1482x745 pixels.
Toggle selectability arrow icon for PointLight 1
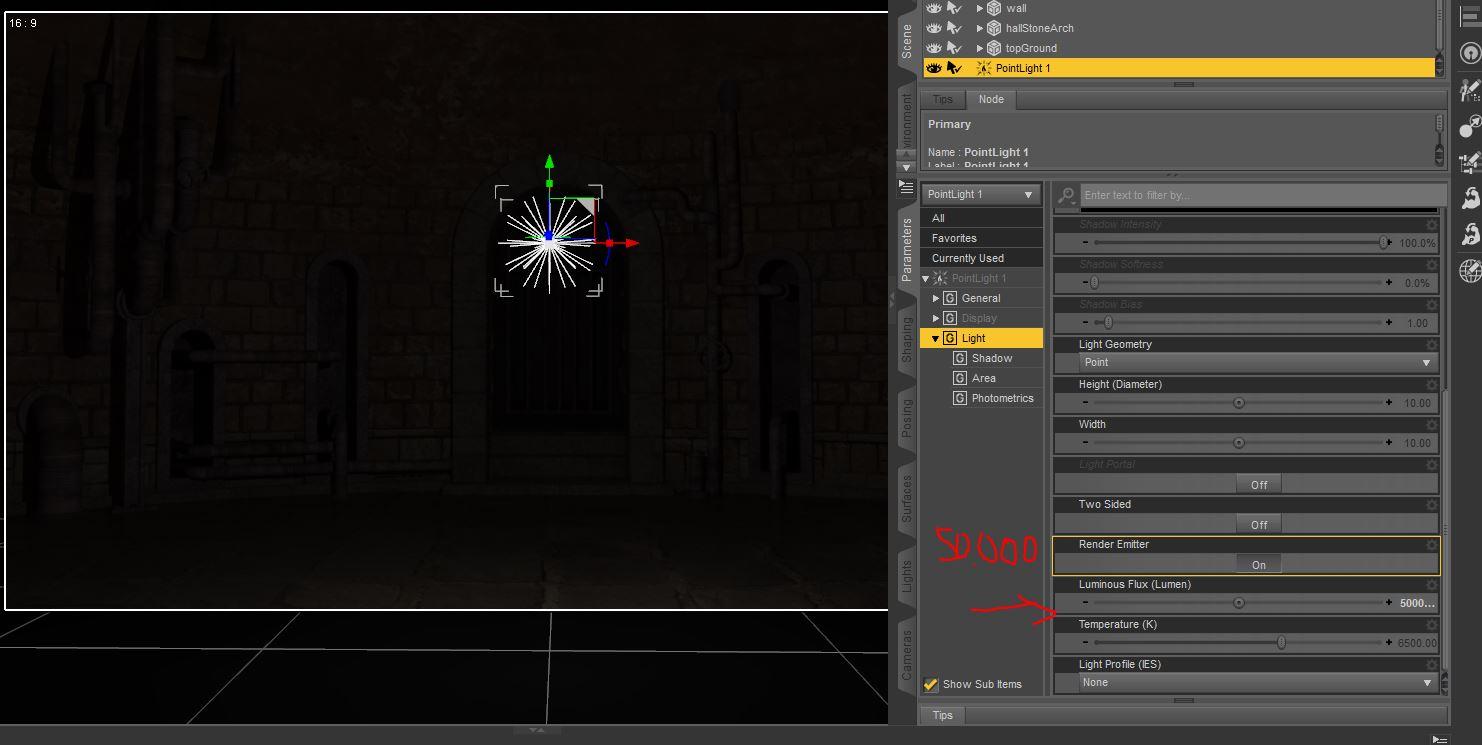tap(954, 68)
